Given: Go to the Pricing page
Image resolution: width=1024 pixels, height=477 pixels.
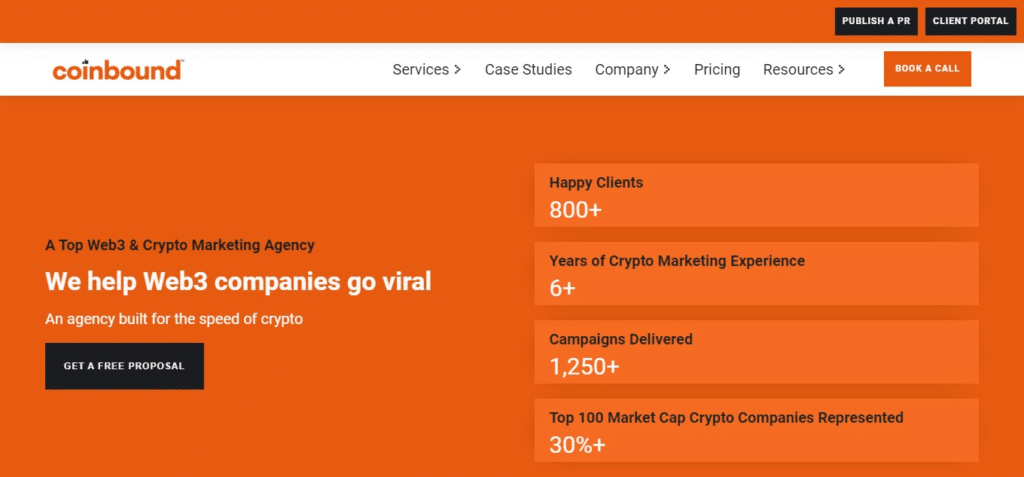Looking at the screenshot, I should pos(717,70).
